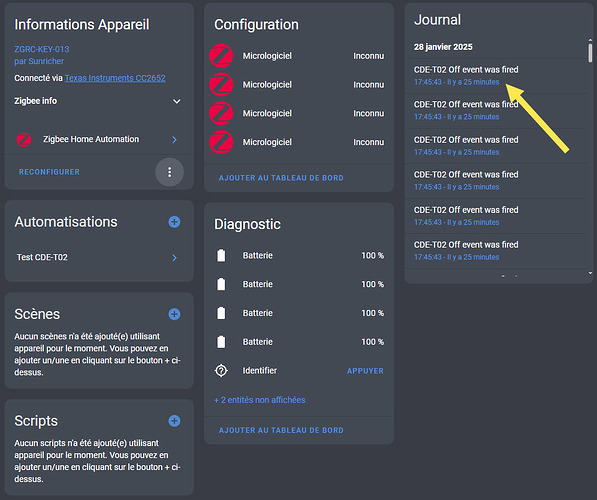Click the last Batterie 100 % entry

click(x=299, y=342)
